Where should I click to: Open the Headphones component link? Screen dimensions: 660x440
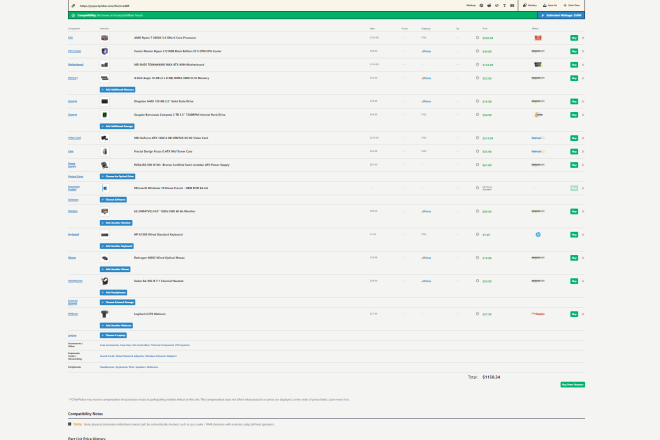75,281
